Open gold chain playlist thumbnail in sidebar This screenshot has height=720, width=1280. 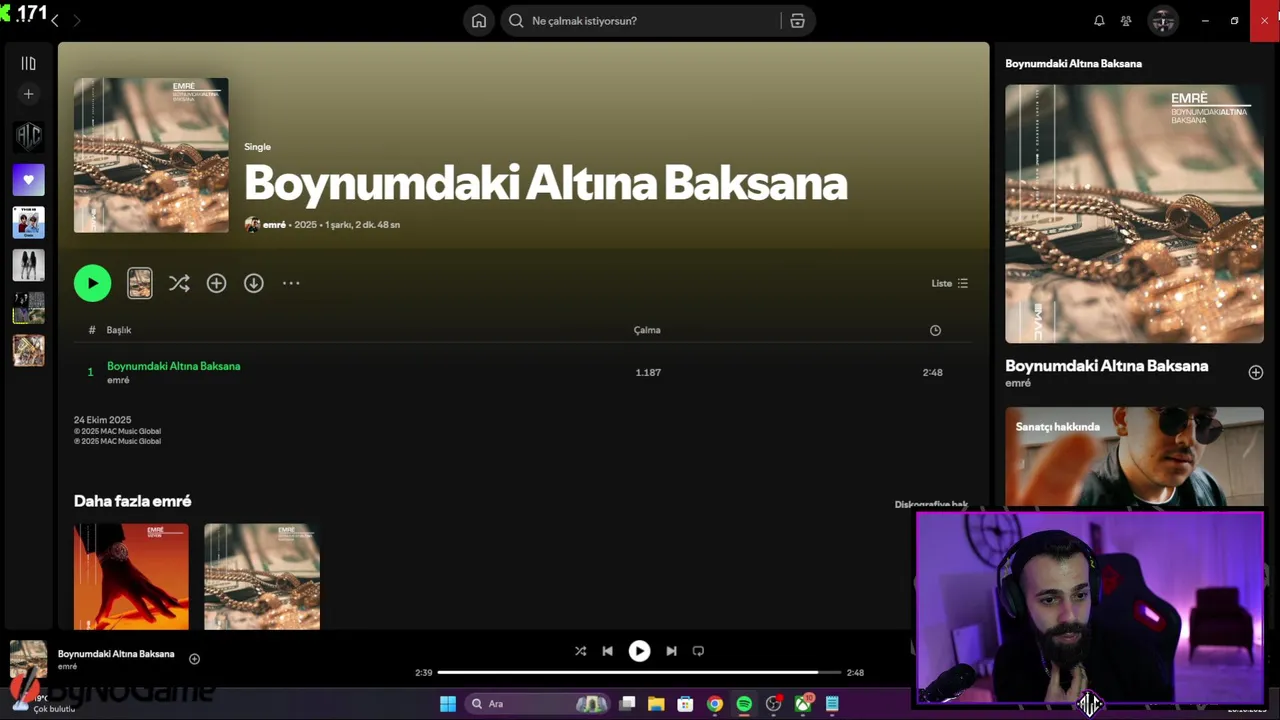[28, 350]
